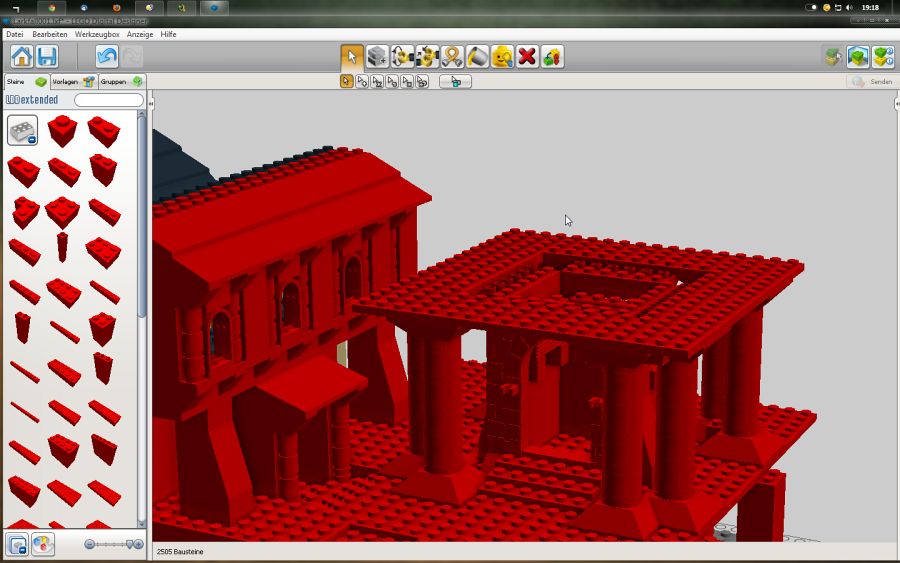Image resolution: width=900 pixels, height=563 pixels.
Task: Select the Hide bricks minifig head tool
Action: click(x=502, y=57)
